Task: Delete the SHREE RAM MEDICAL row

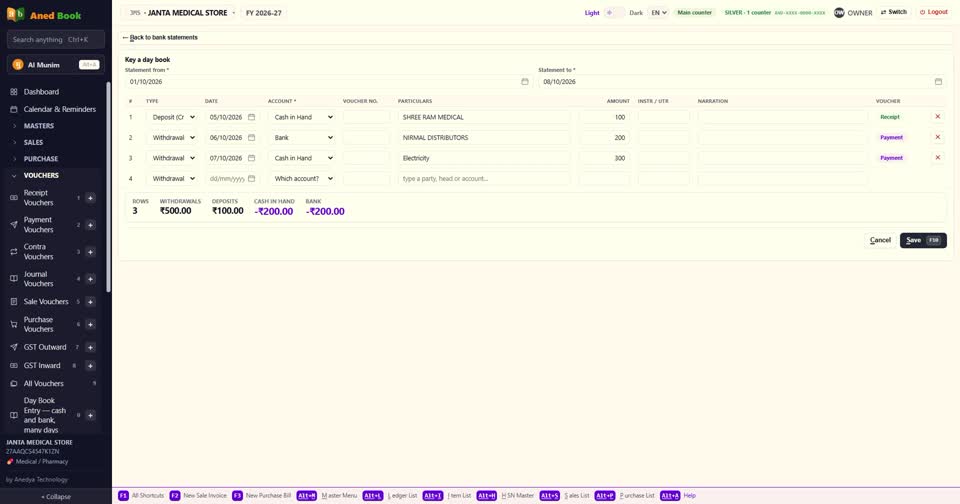Action: [937, 116]
